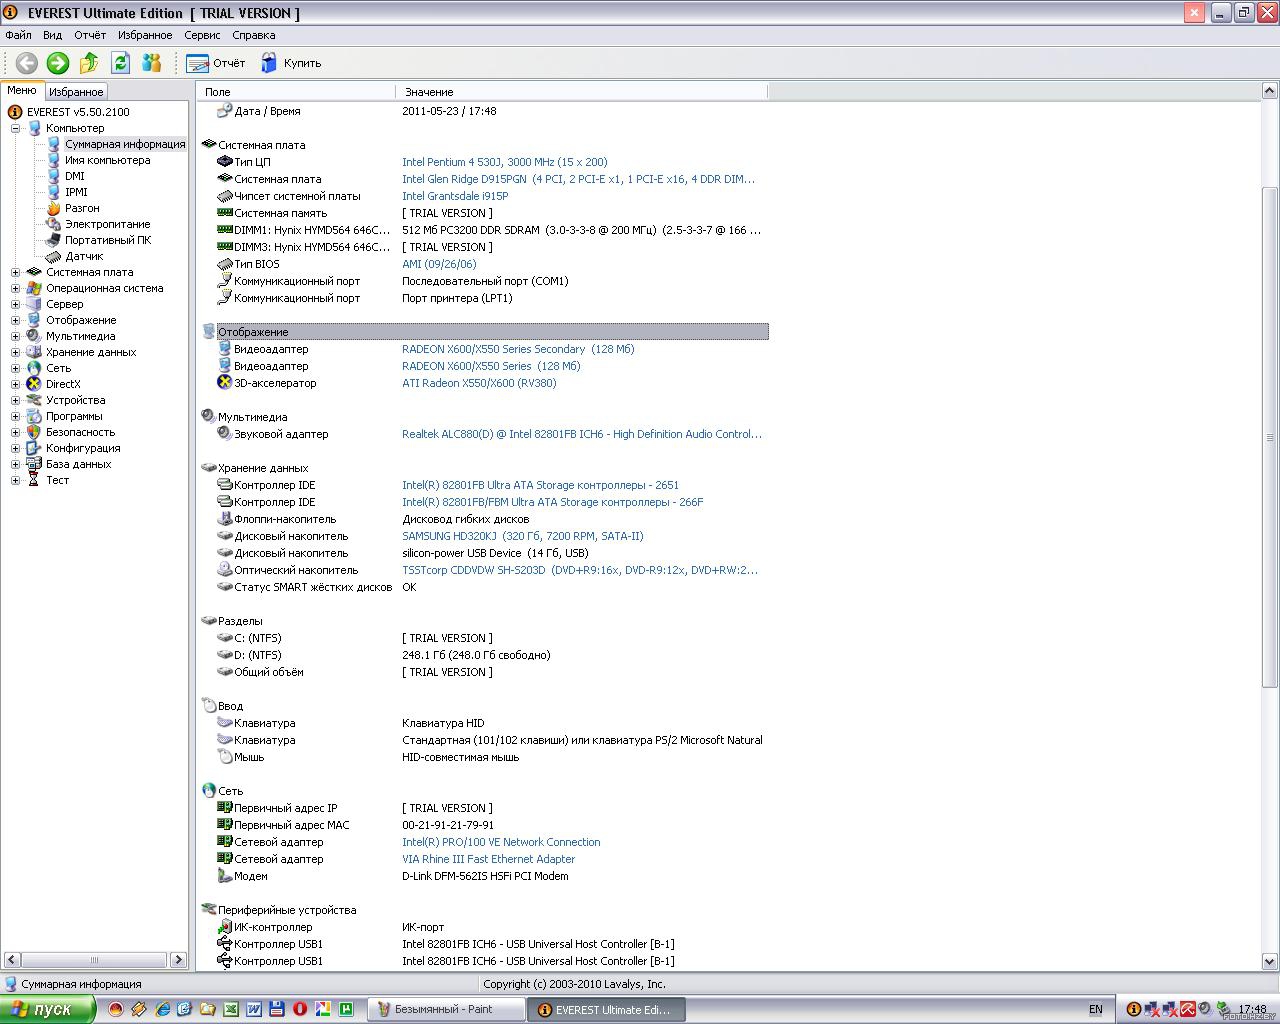Screen dimensions: 1280x1024
Task: Click the main pane vertical scrollbar down arrow
Action: (x=1270, y=961)
